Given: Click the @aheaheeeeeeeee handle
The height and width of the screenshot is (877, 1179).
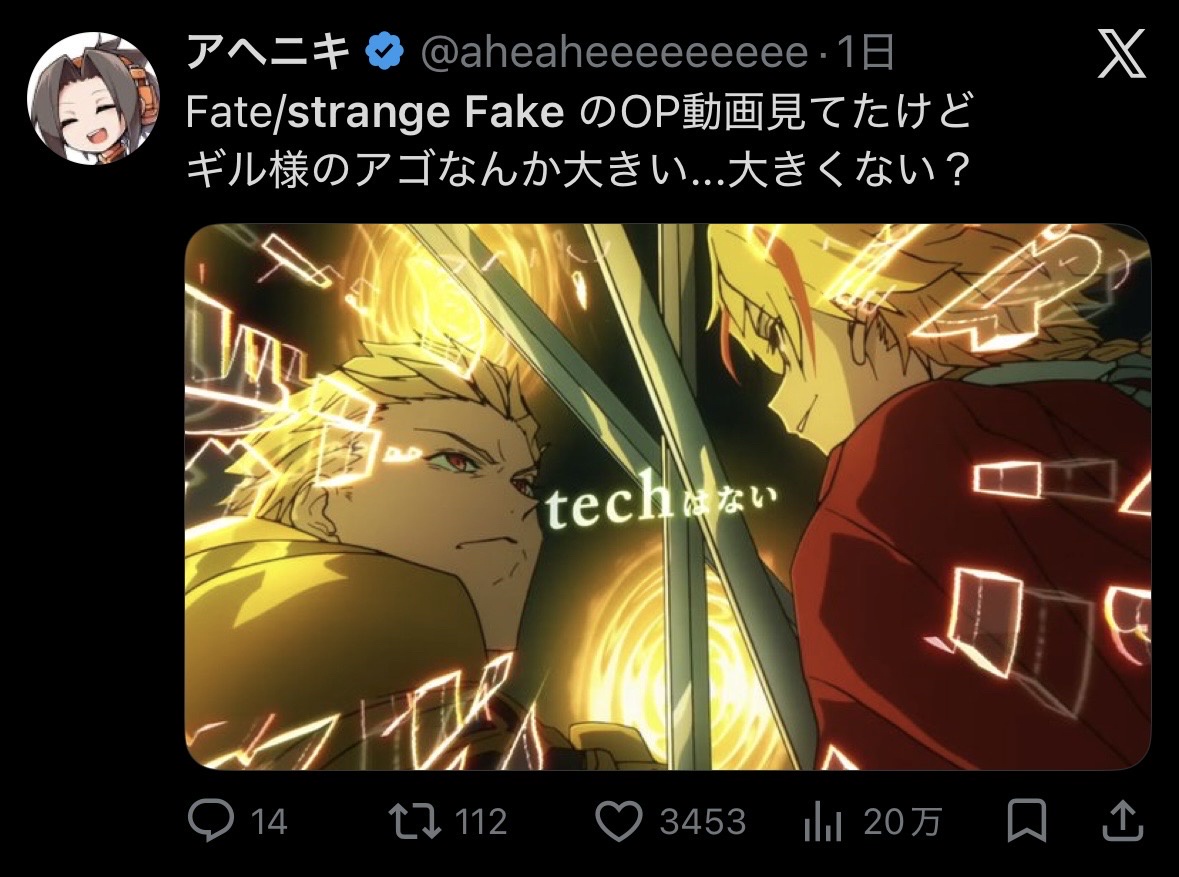Looking at the screenshot, I should (x=614, y=53).
